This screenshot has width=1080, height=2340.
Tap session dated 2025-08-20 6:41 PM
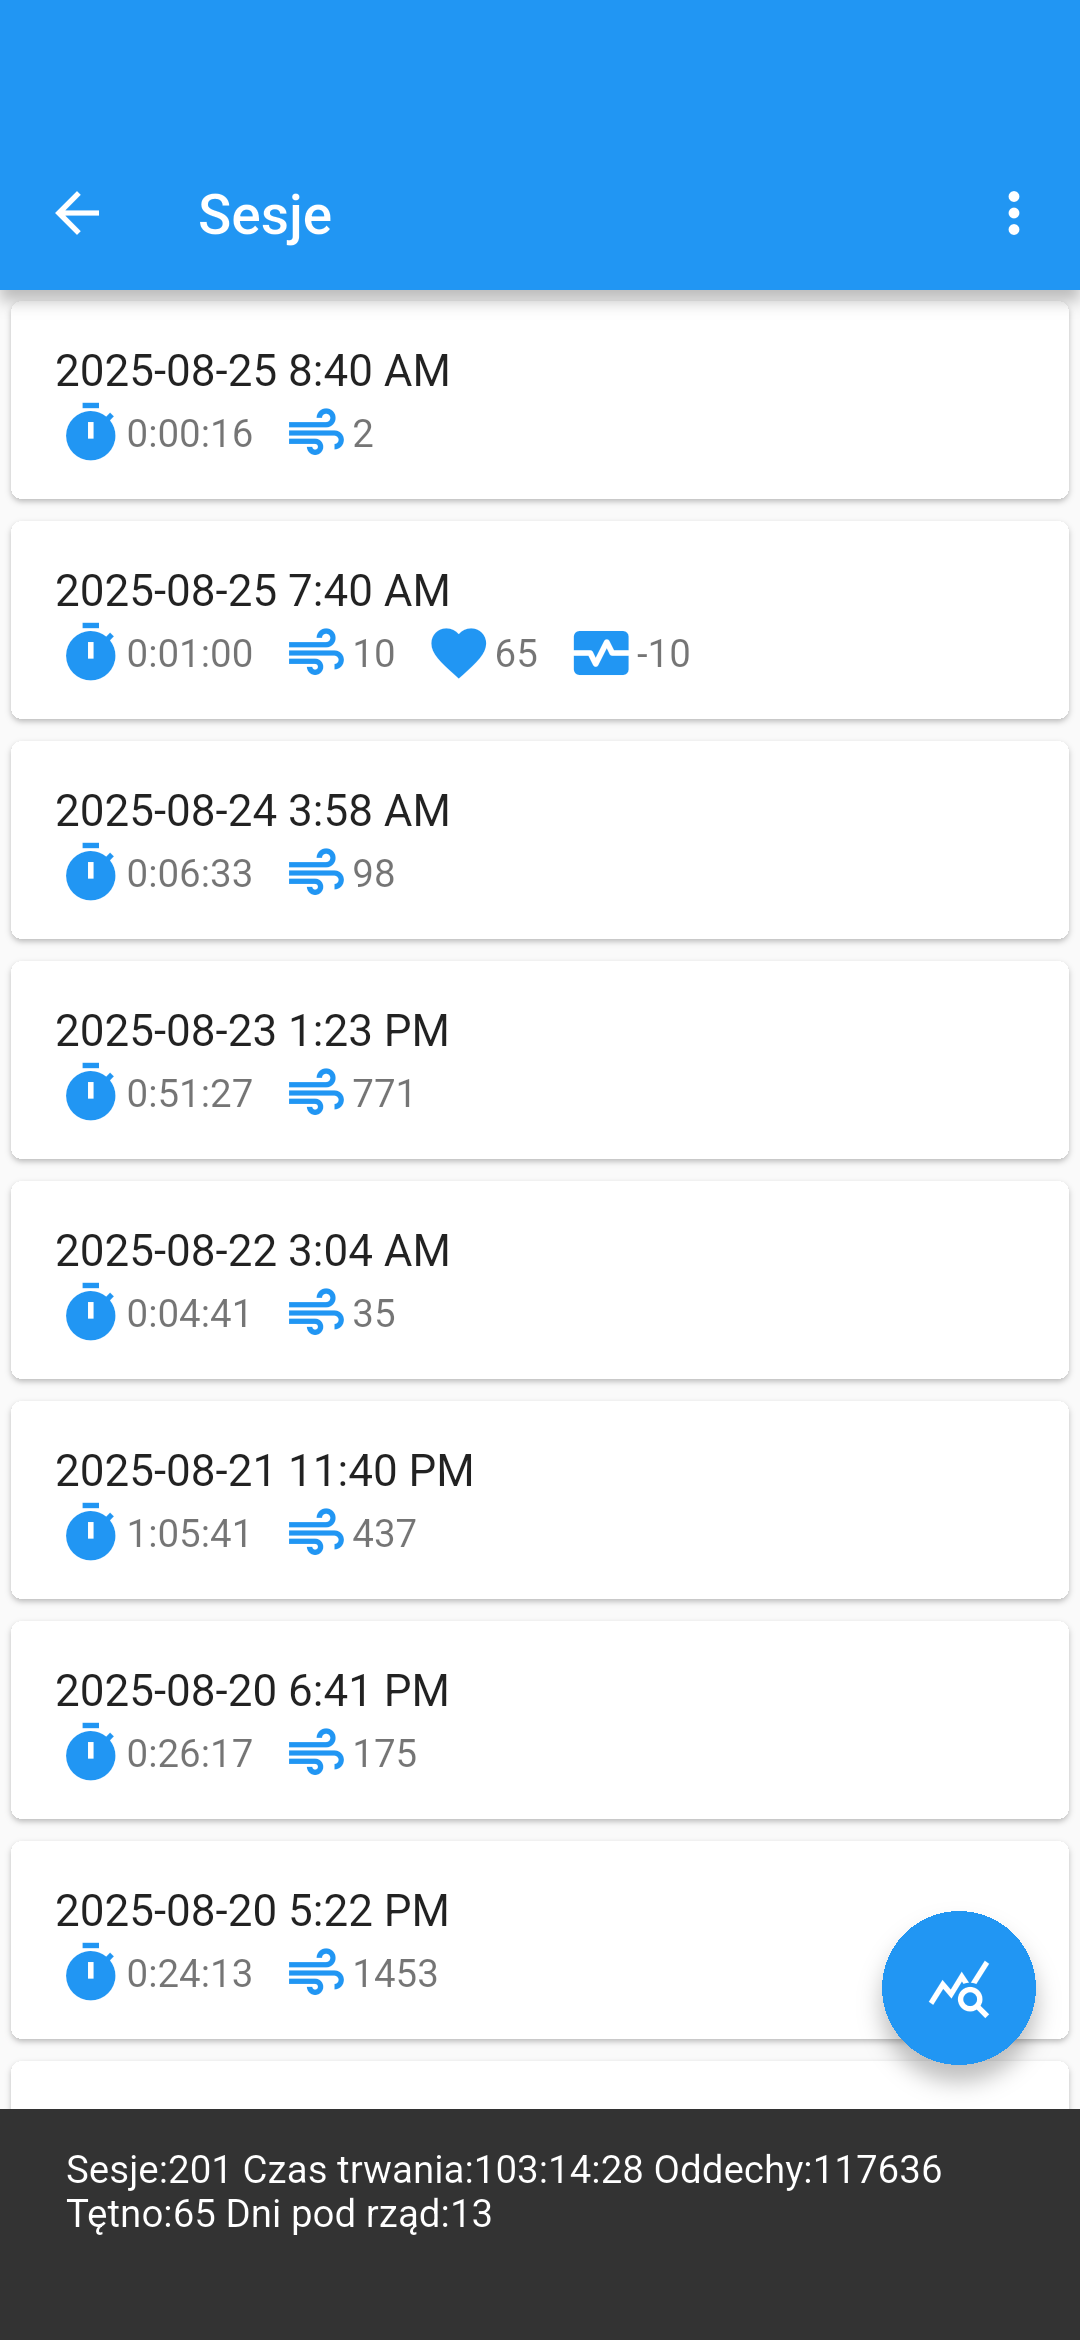540,1720
